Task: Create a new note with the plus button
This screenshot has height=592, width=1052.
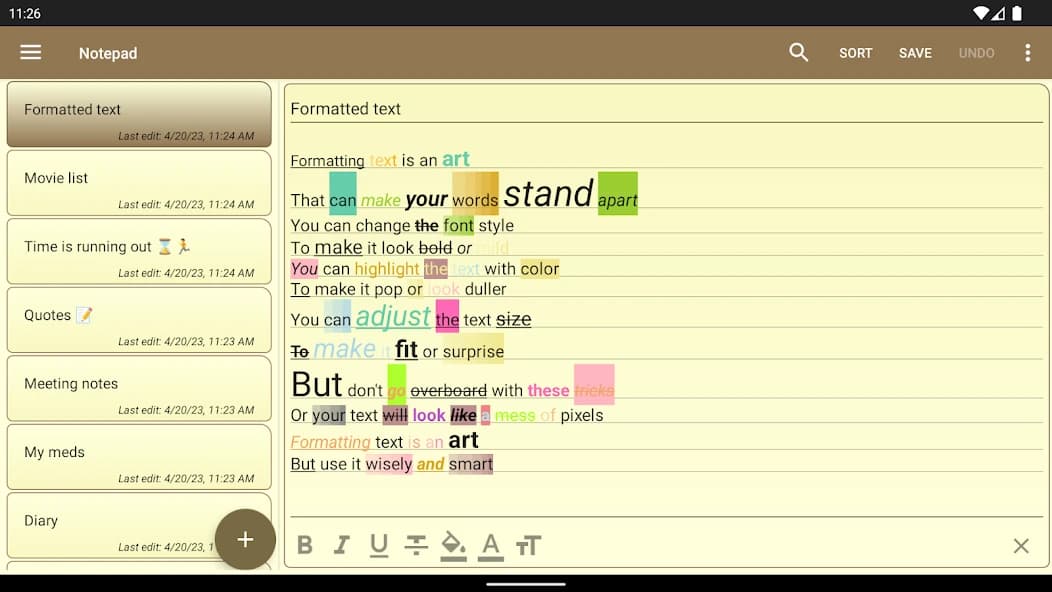Action: (245, 539)
